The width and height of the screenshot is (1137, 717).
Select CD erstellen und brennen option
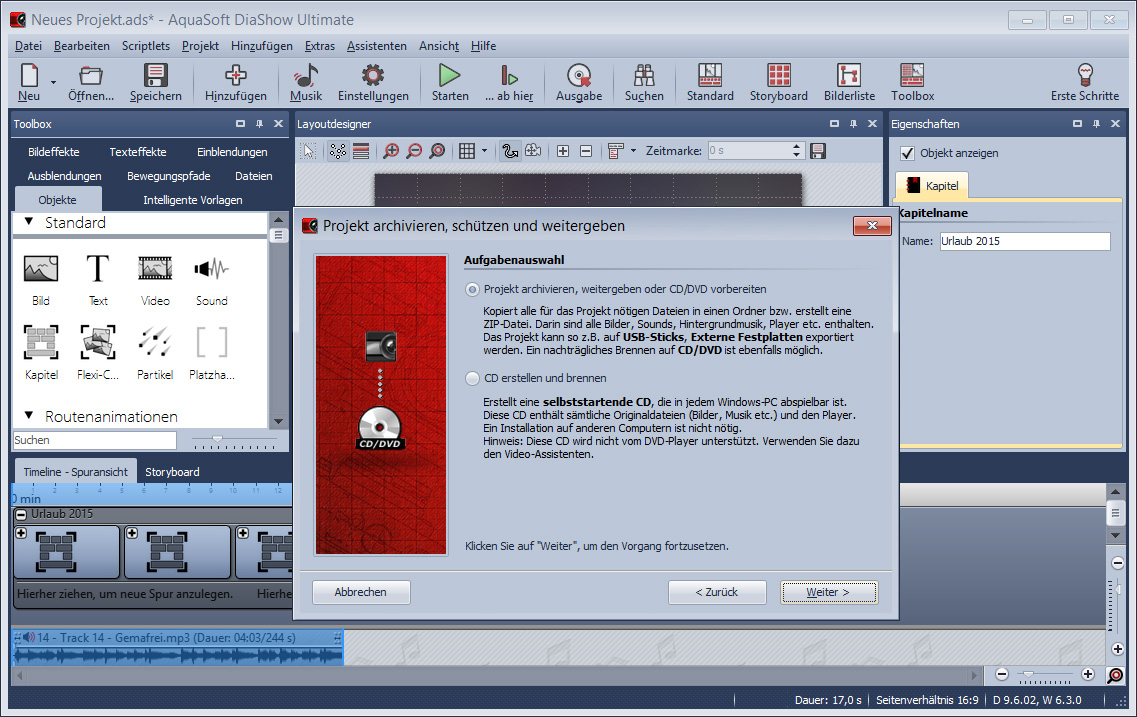tap(472, 378)
